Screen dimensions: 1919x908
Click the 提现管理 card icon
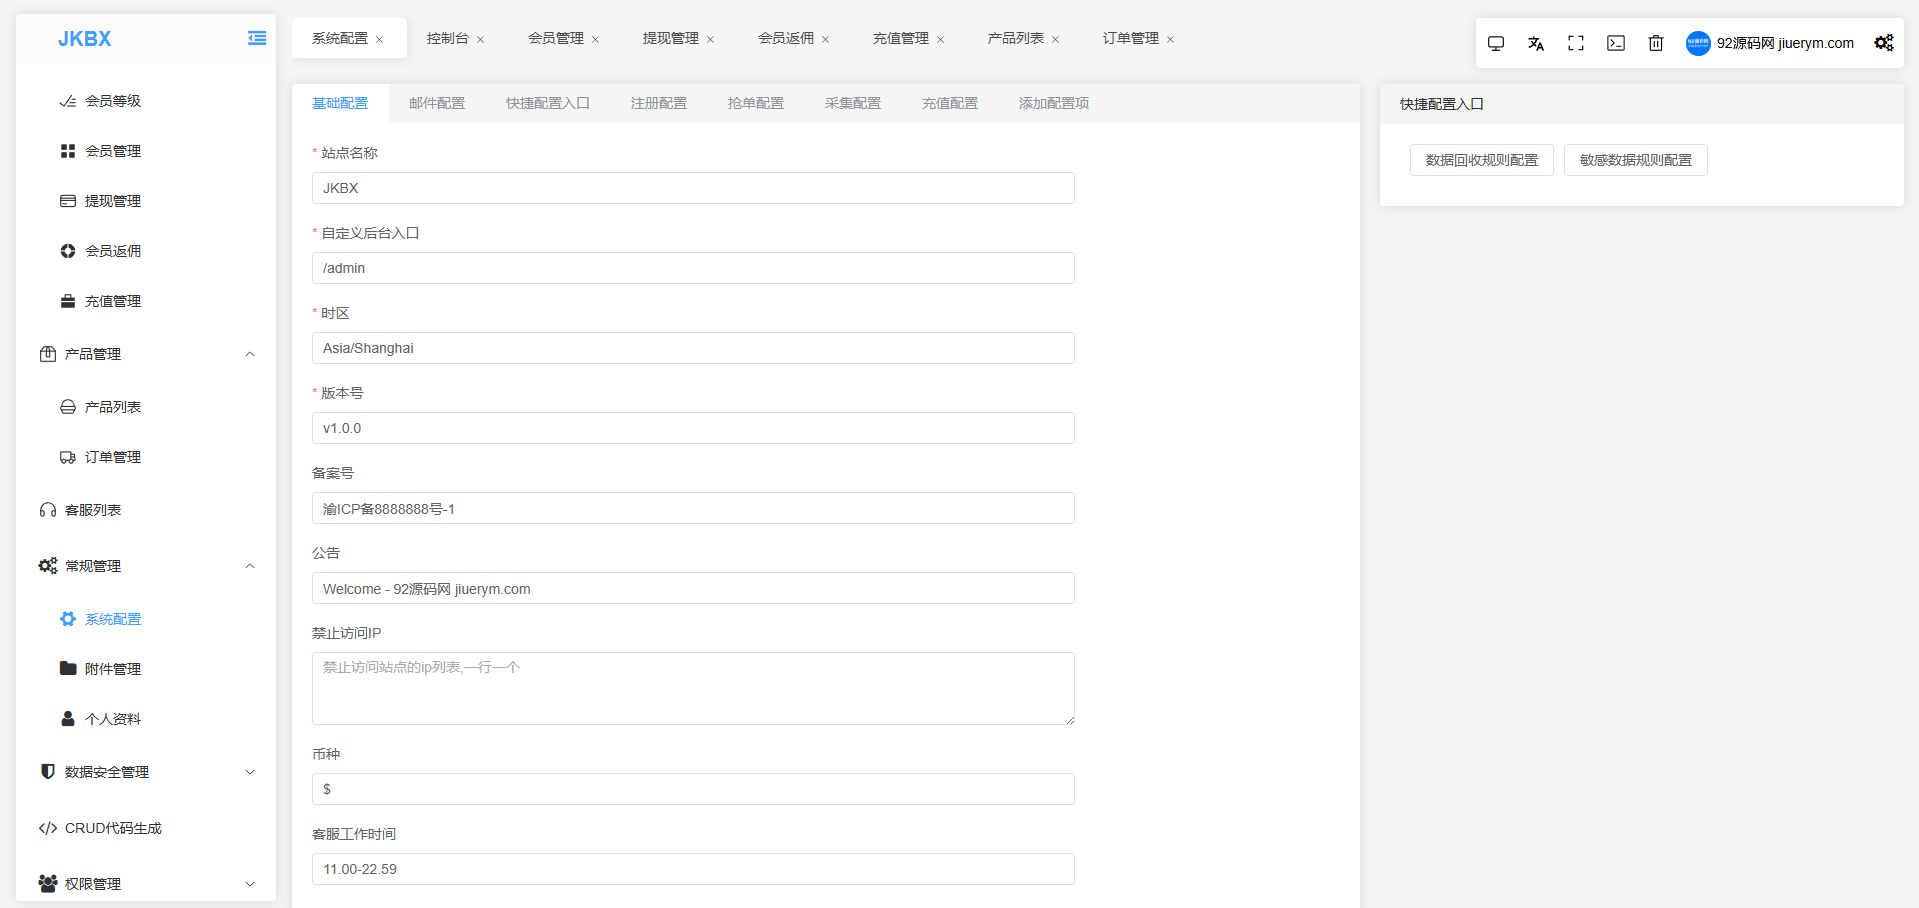[x=68, y=201]
